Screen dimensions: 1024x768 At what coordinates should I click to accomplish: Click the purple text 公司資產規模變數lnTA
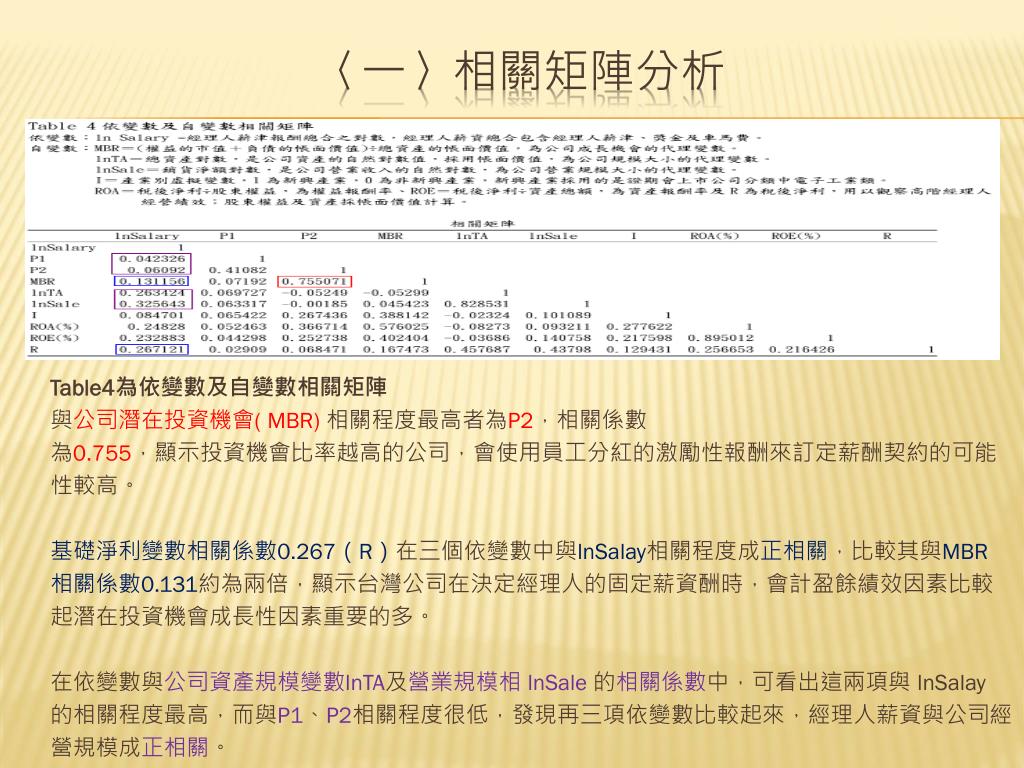[x=274, y=682]
